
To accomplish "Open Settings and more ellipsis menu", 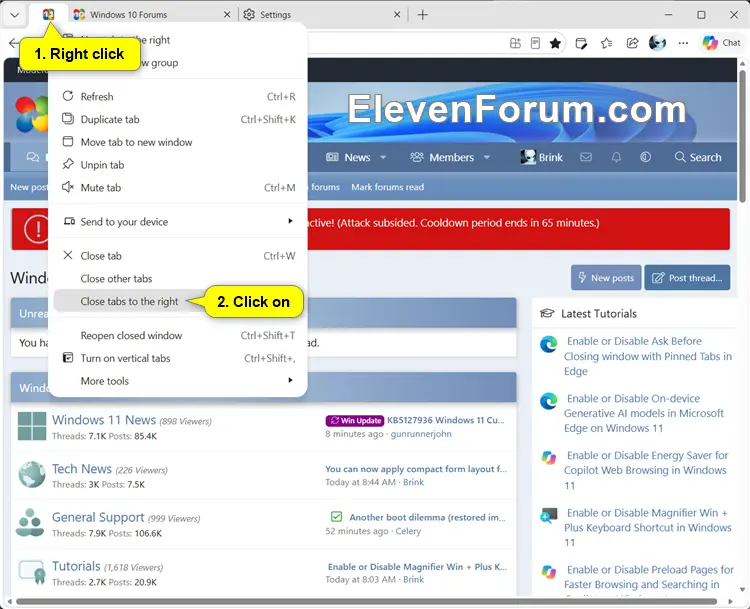I will (x=683, y=43).
